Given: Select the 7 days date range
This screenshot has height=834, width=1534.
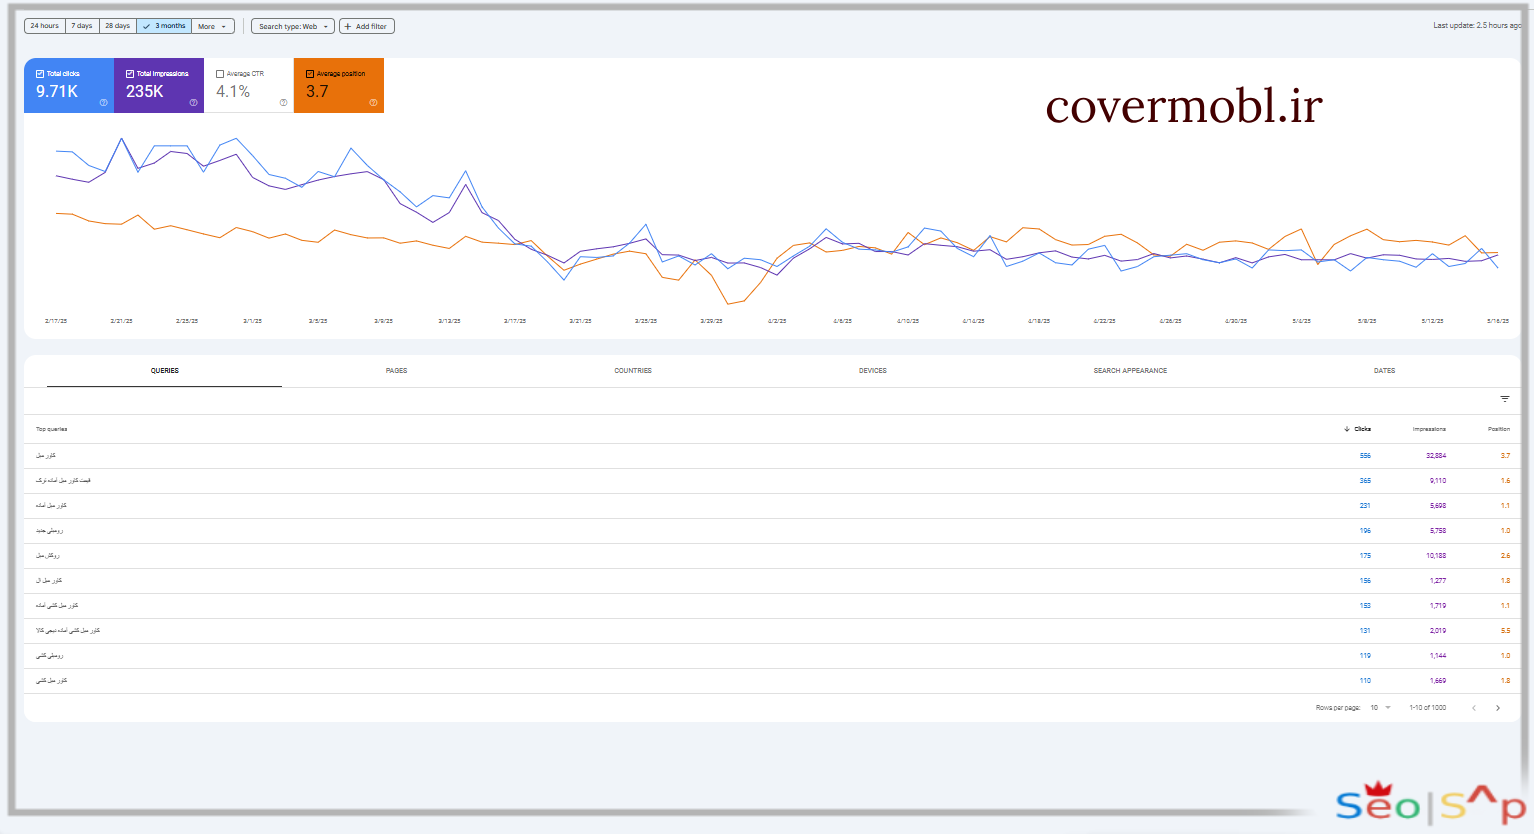Looking at the screenshot, I should [82, 26].
